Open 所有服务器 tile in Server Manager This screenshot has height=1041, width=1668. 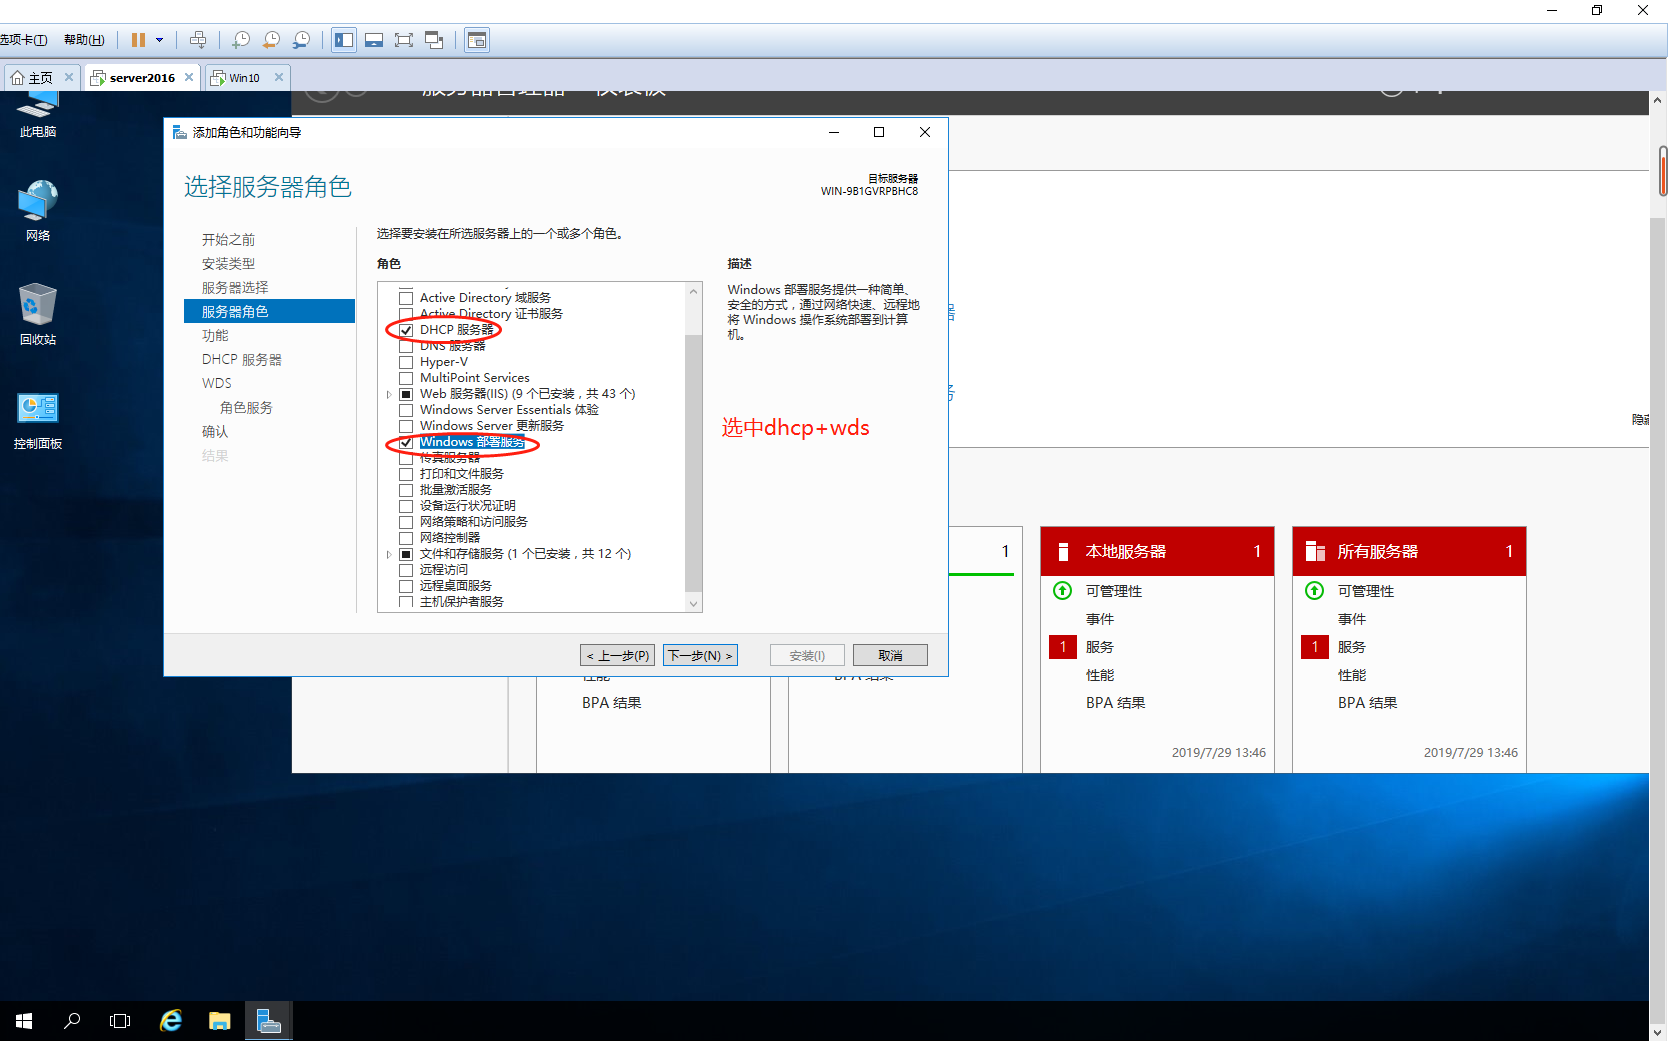click(1409, 552)
